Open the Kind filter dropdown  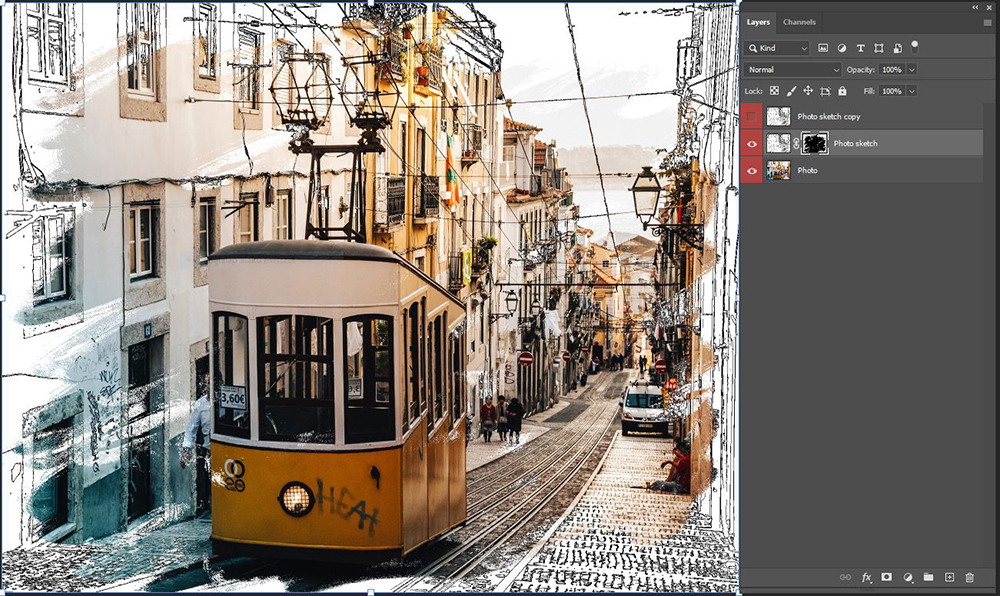pyautogui.click(x=776, y=48)
